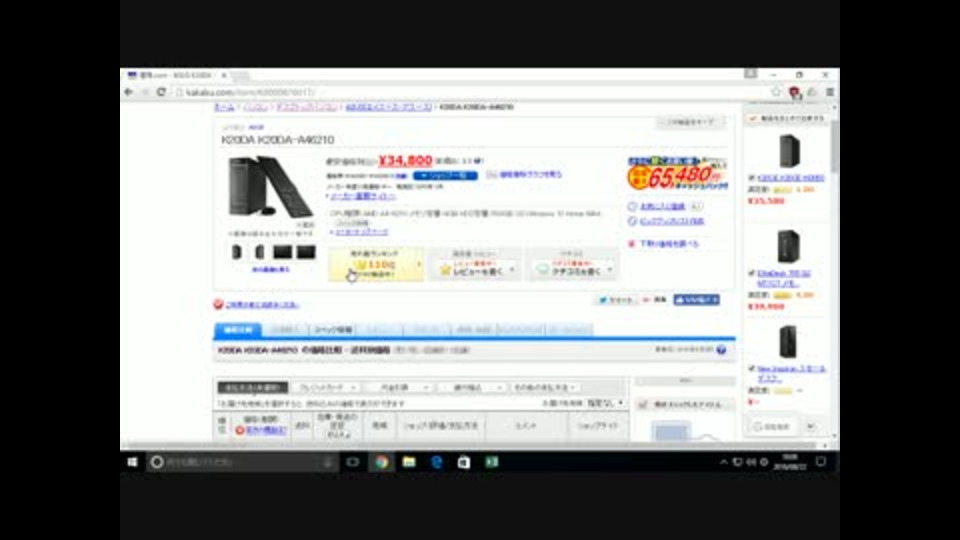This screenshot has height=540, width=960.
Task: Open the prefecture selection dropdown
Action: (605, 403)
